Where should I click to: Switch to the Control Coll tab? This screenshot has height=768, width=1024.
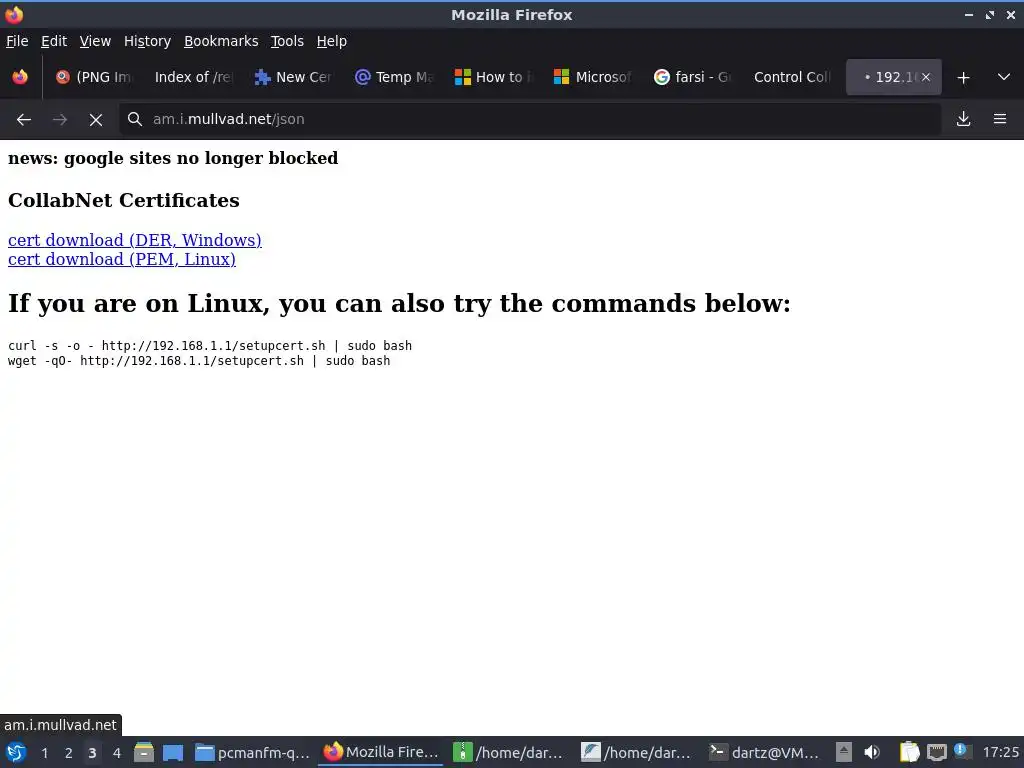pyautogui.click(x=792, y=77)
